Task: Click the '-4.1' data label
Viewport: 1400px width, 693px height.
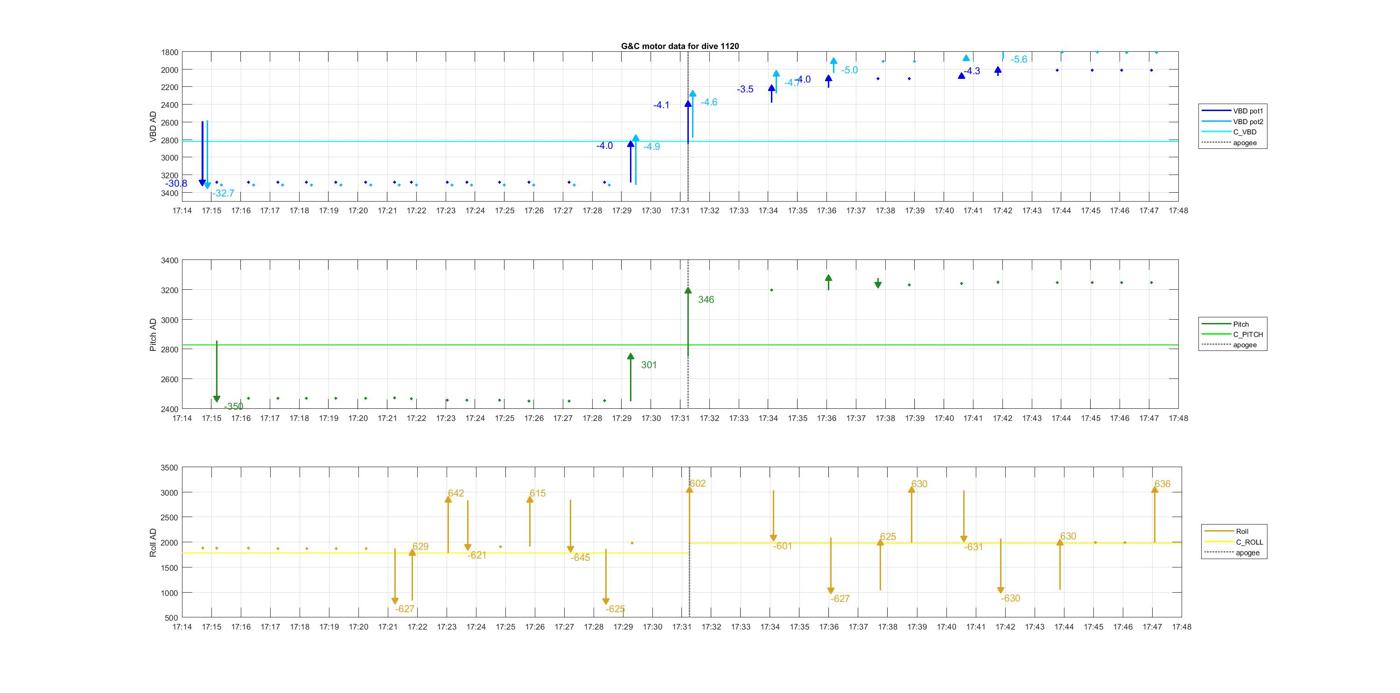Action: 662,105
